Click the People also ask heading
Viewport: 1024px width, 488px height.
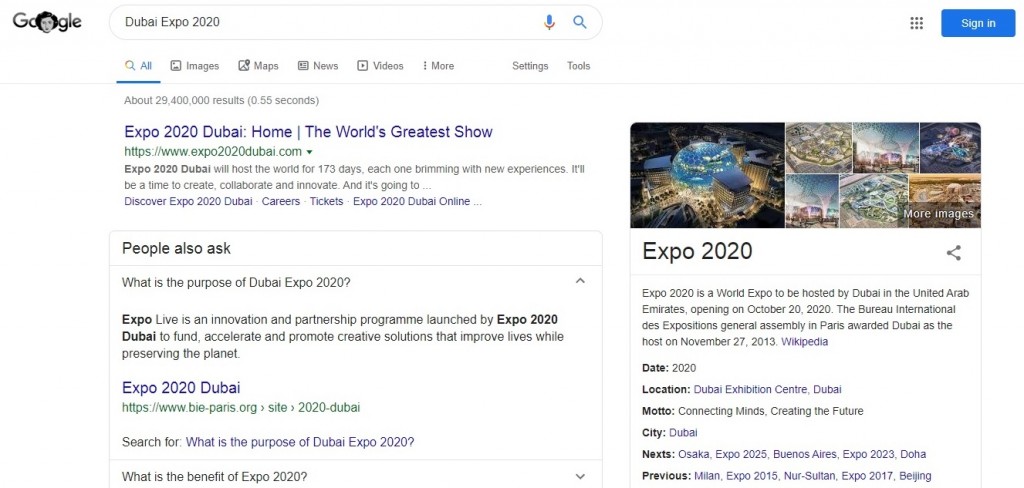(x=176, y=248)
